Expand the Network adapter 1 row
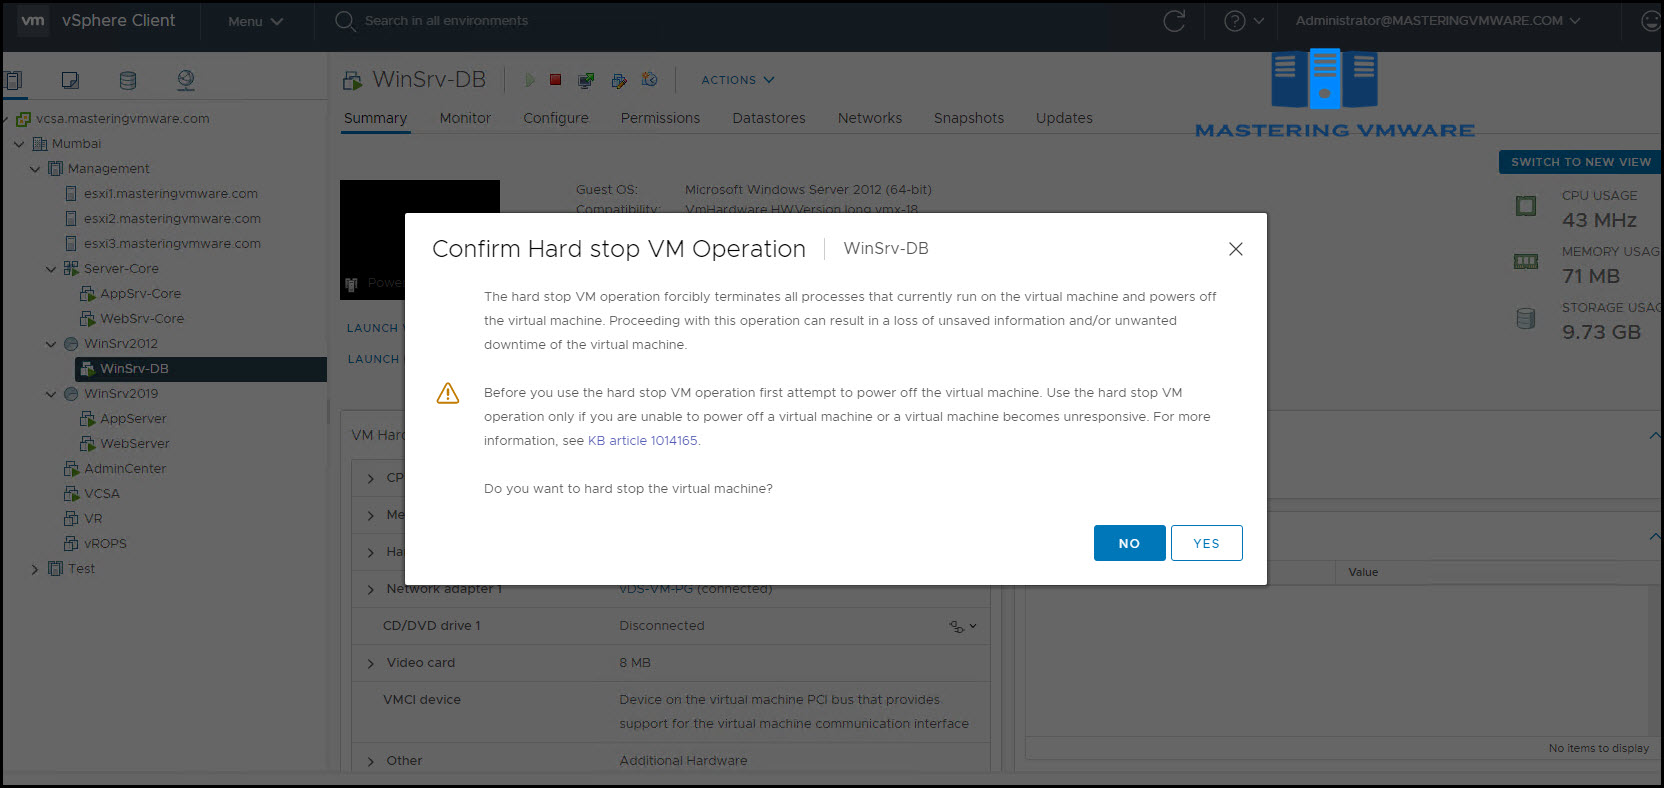 371,589
